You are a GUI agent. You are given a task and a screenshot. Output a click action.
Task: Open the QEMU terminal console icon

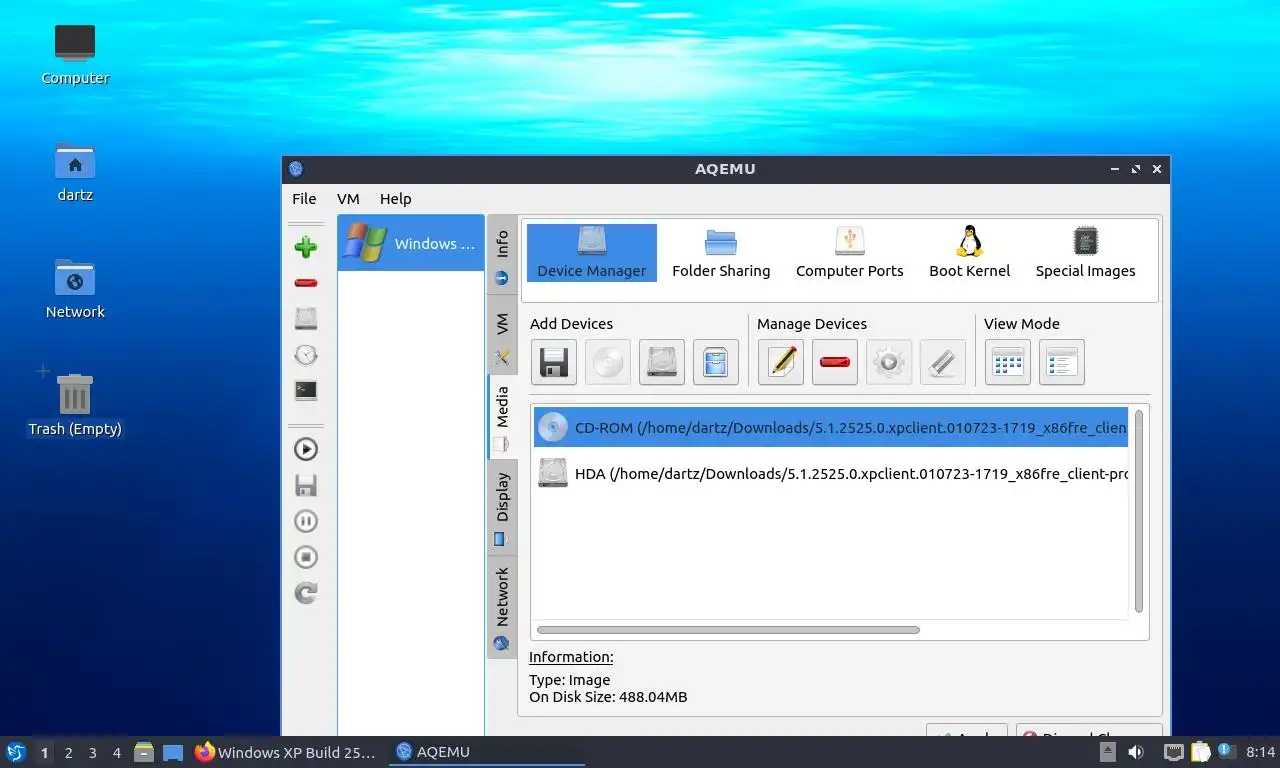pyautogui.click(x=306, y=391)
